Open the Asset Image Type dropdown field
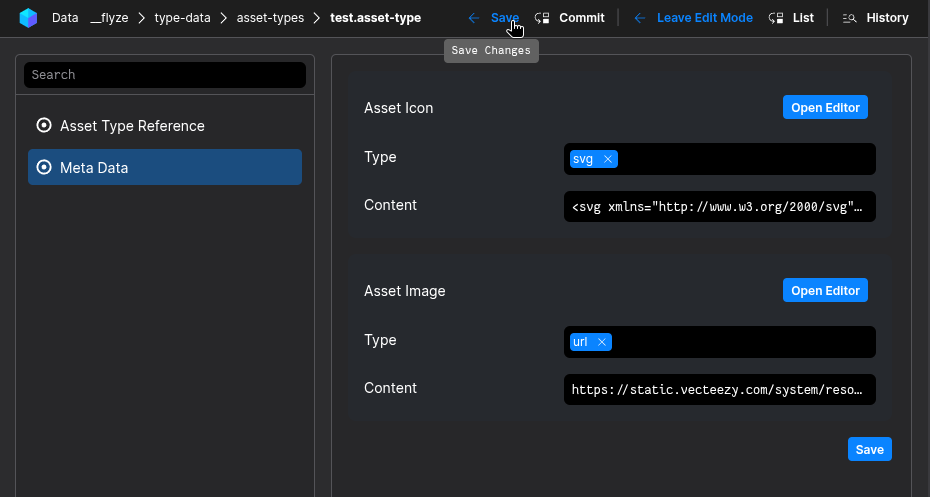The height and width of the screenshot is (497, 930). click(x=745, y=342)
